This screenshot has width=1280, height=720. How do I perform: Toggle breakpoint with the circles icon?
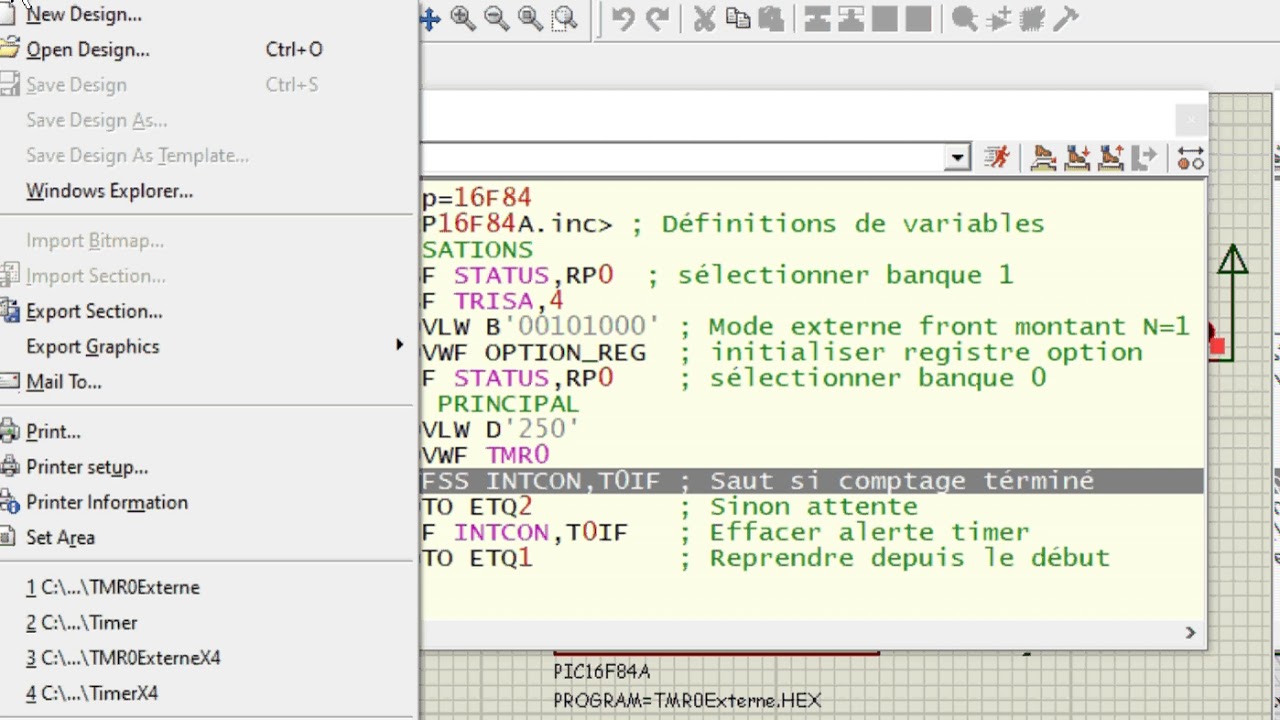(x=1190, y=157)
